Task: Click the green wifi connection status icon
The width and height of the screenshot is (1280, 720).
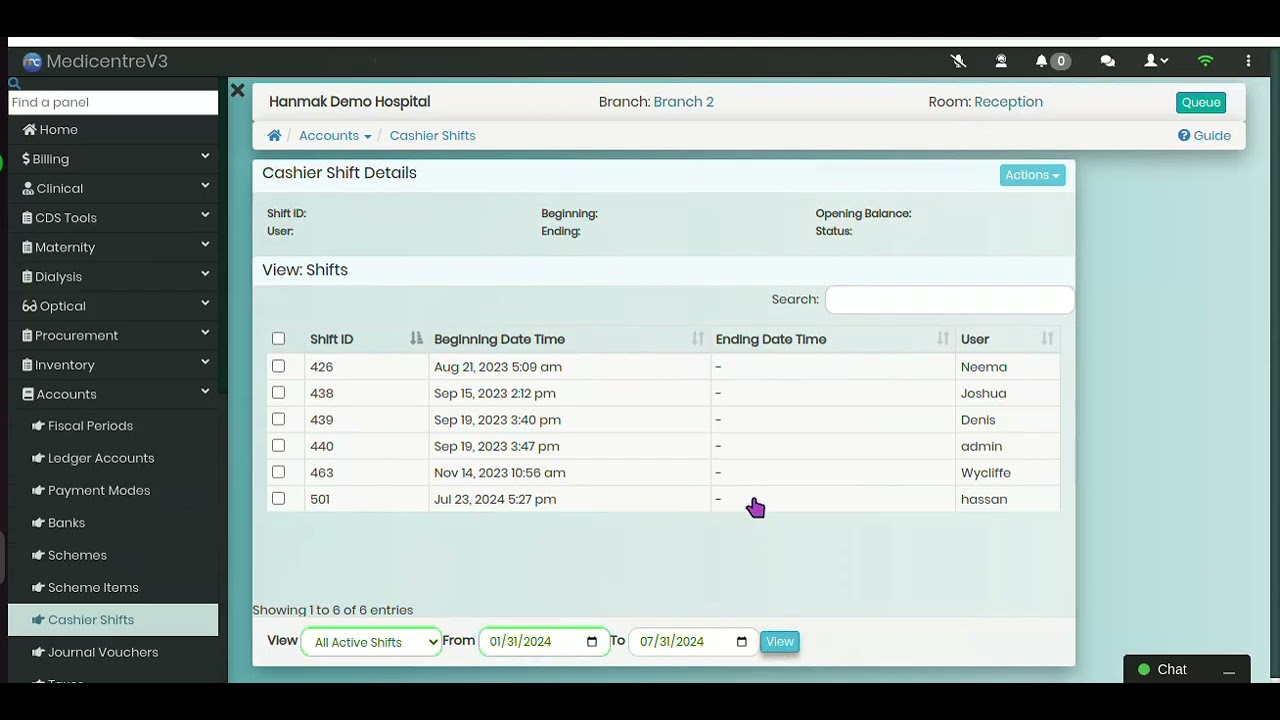Action: [x=1205, y=61]
